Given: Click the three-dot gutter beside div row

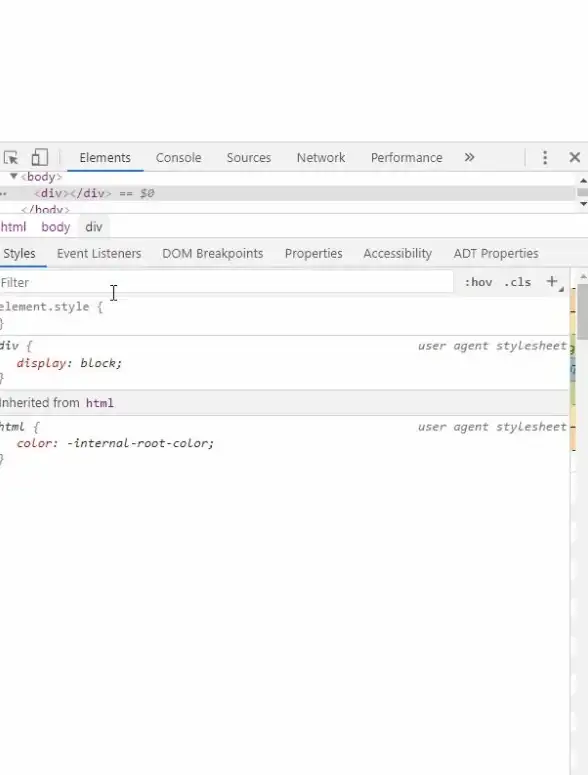Looking at the screenshot, I should [3, 193].
